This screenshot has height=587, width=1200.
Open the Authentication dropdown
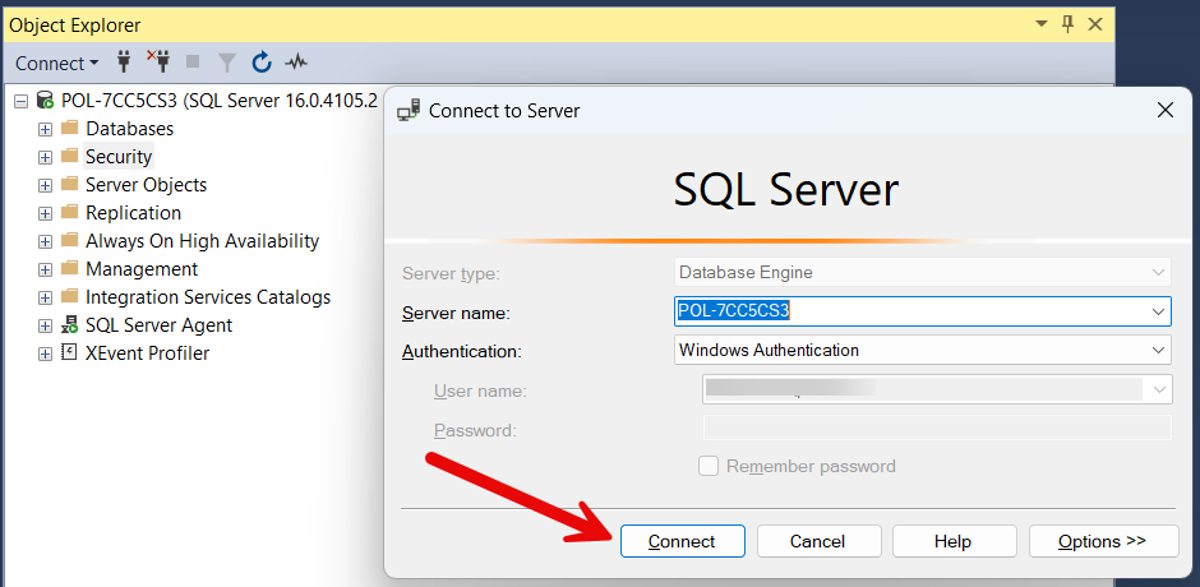click(1158, 350)
